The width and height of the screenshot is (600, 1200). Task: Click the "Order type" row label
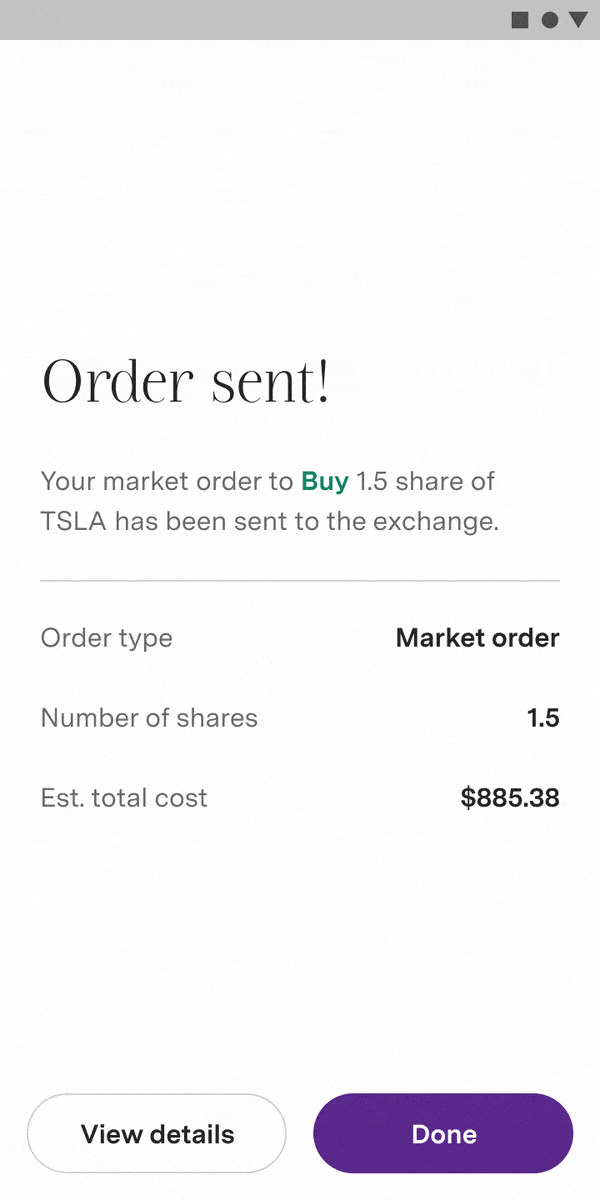point(106,638)
